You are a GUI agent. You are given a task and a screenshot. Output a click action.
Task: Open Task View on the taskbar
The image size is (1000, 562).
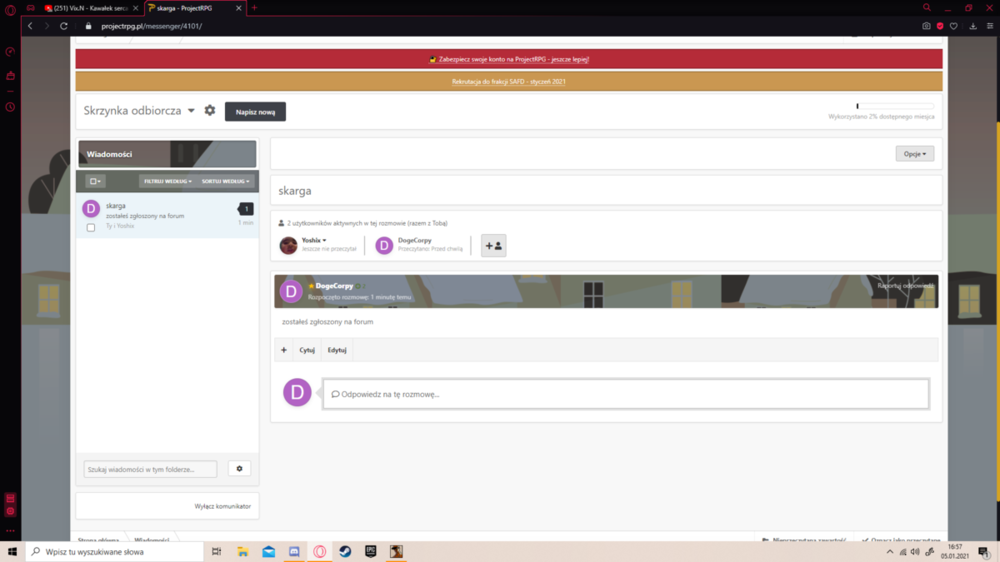tap(216, 552)
